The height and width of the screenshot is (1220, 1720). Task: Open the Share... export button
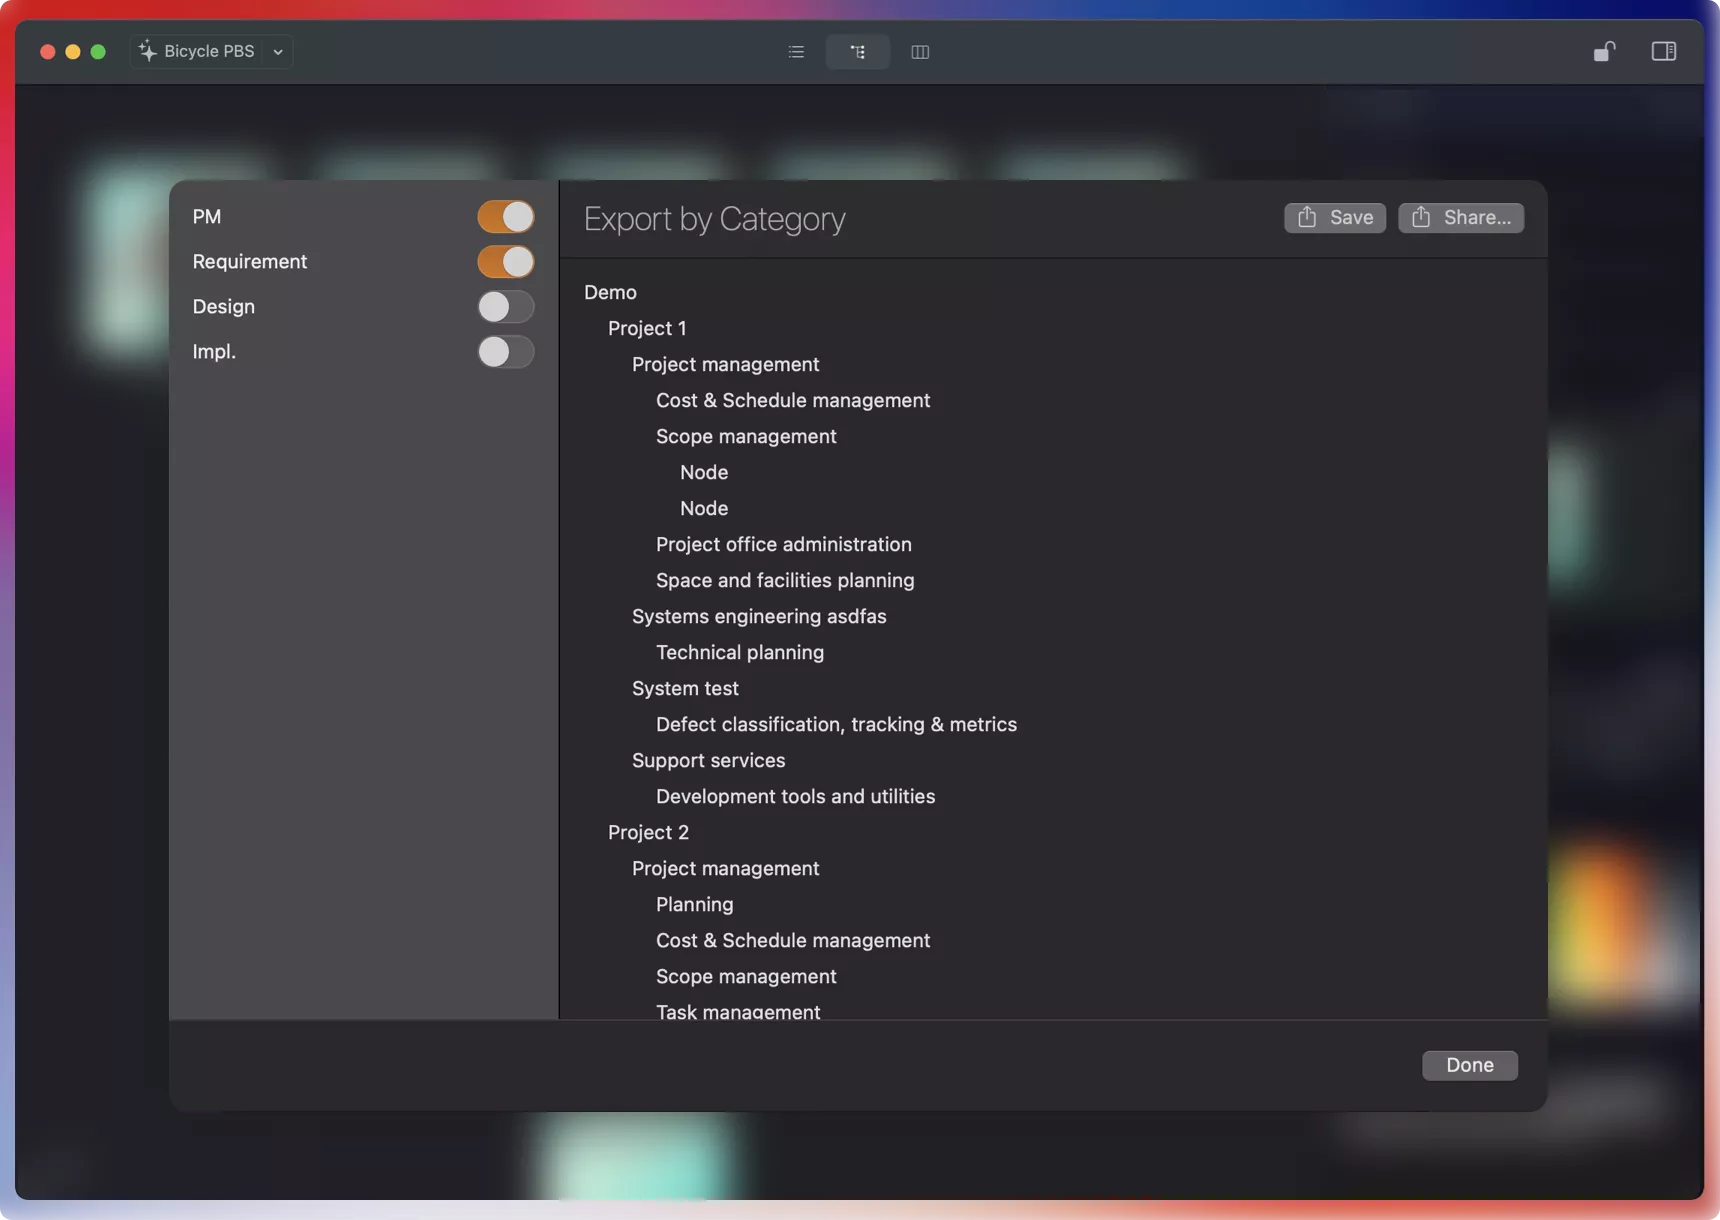pyautogui.click(x=1460, y=218)
